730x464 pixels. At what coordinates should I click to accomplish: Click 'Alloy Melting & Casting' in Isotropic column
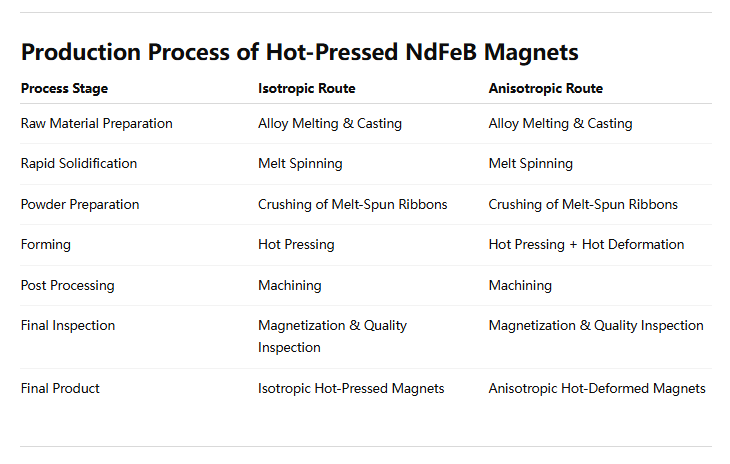click(329, 123)
